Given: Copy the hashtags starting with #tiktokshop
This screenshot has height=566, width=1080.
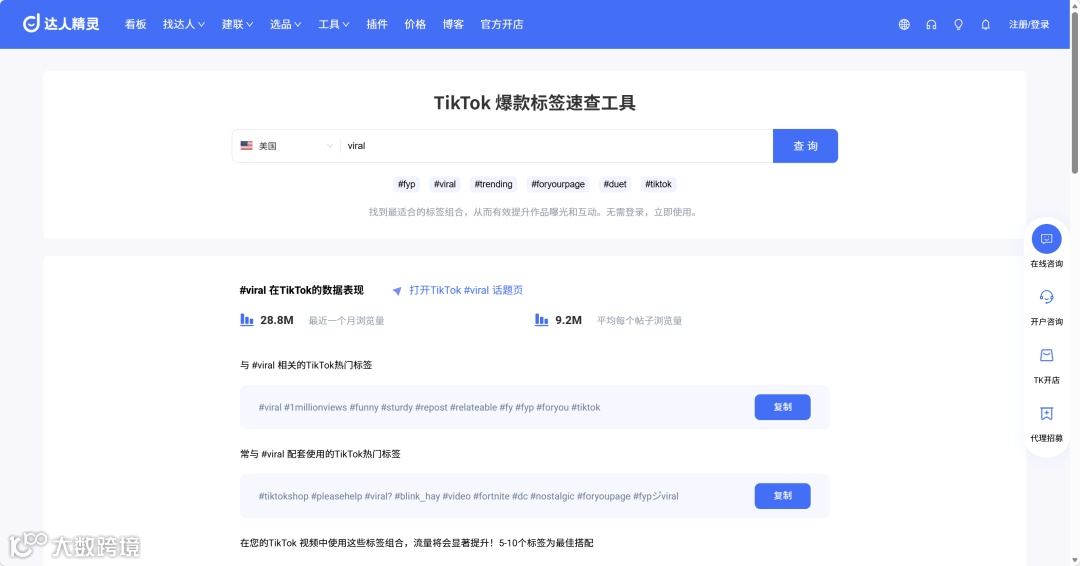Looking at the screenshot, I should 782,496.
